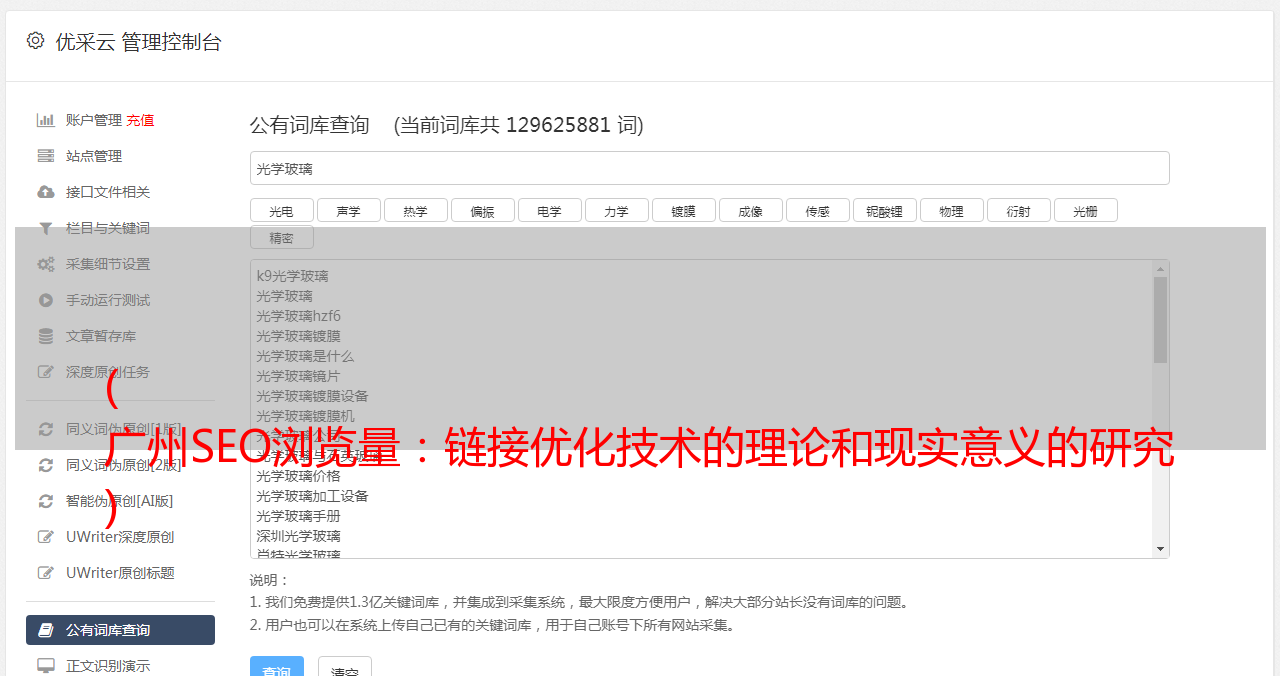Choose the 衍射 tag button
Screen dimensions: 1280x676
[1018, 210]
